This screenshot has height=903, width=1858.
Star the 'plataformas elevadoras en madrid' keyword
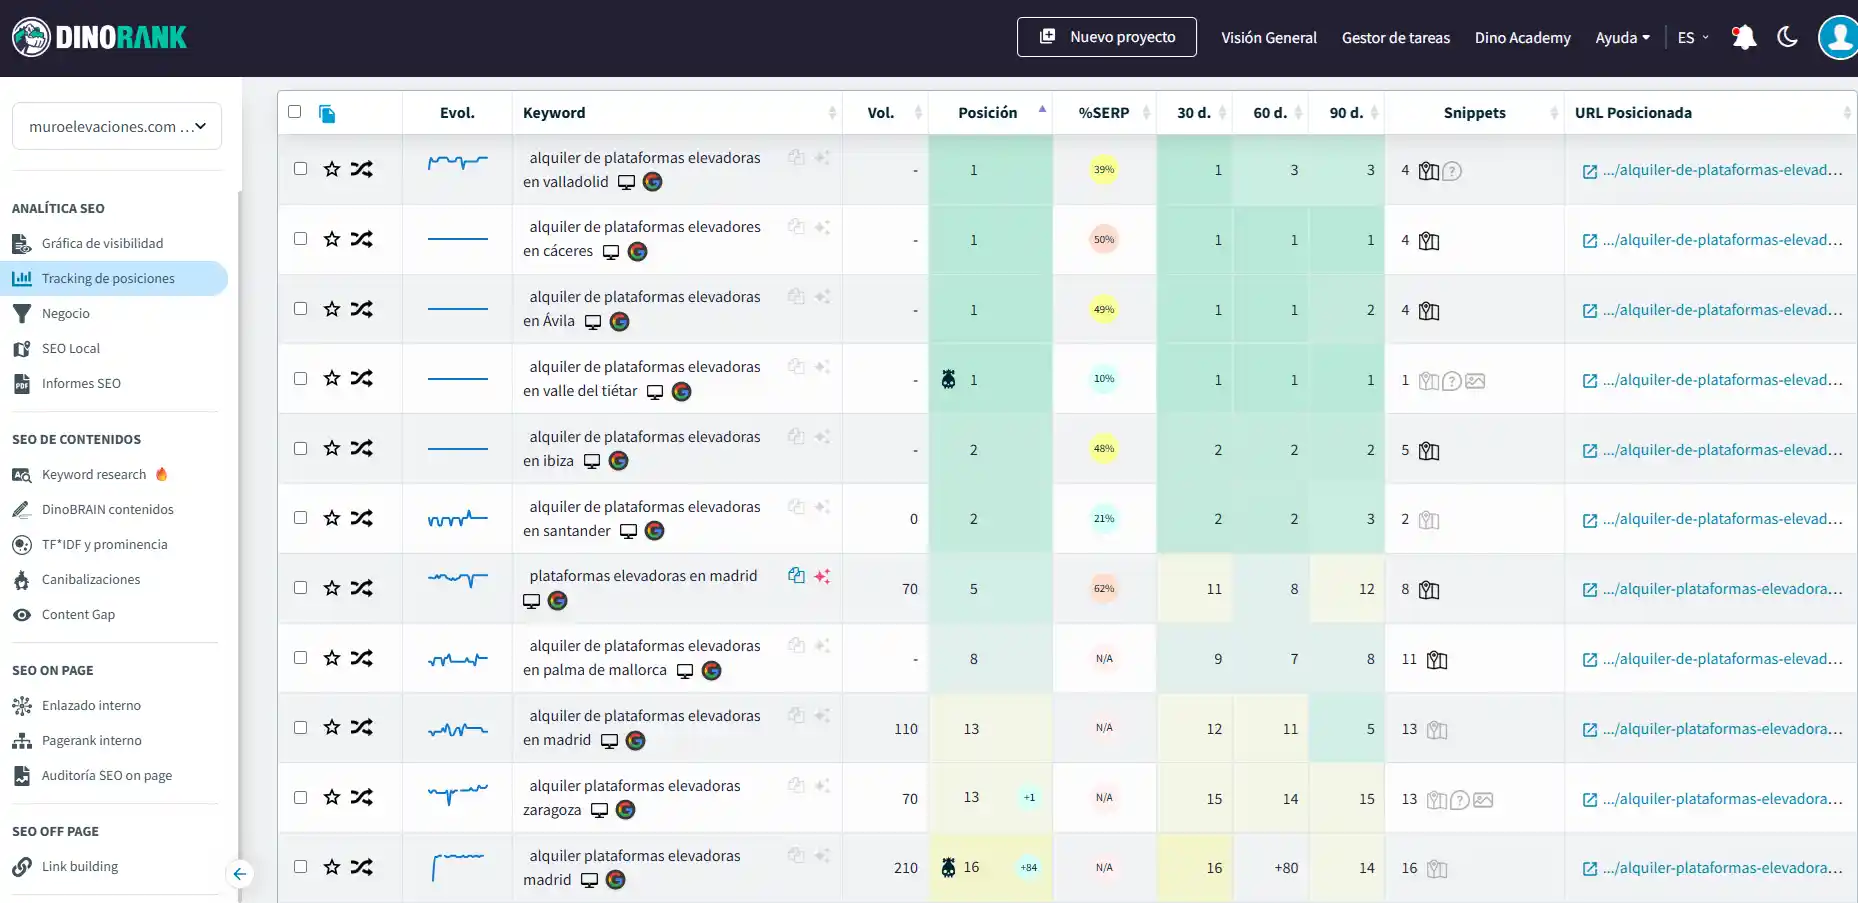click(x=332, y=588)
